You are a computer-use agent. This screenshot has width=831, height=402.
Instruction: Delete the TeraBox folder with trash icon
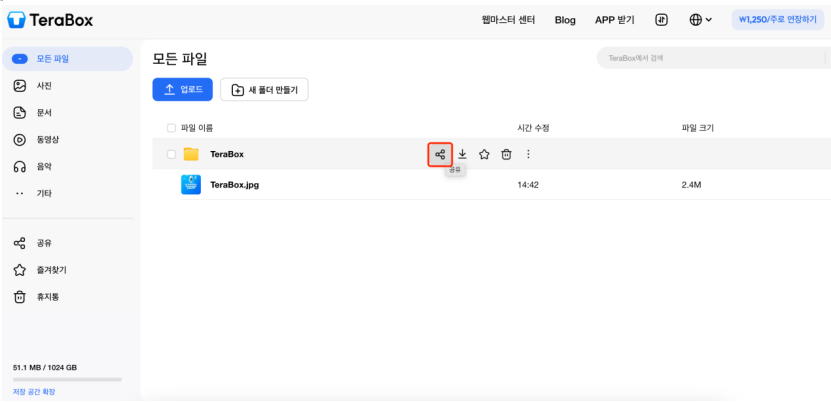coord(506,154)
